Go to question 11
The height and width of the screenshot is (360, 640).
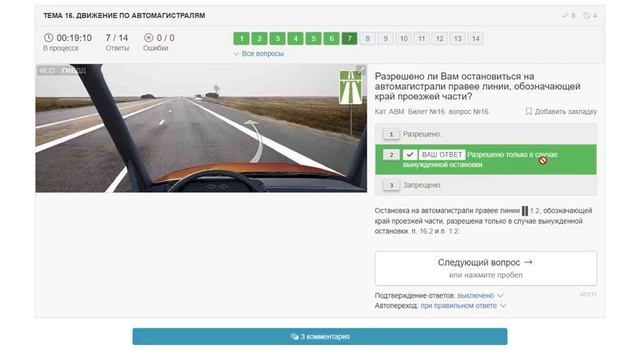tap(422, 39)
